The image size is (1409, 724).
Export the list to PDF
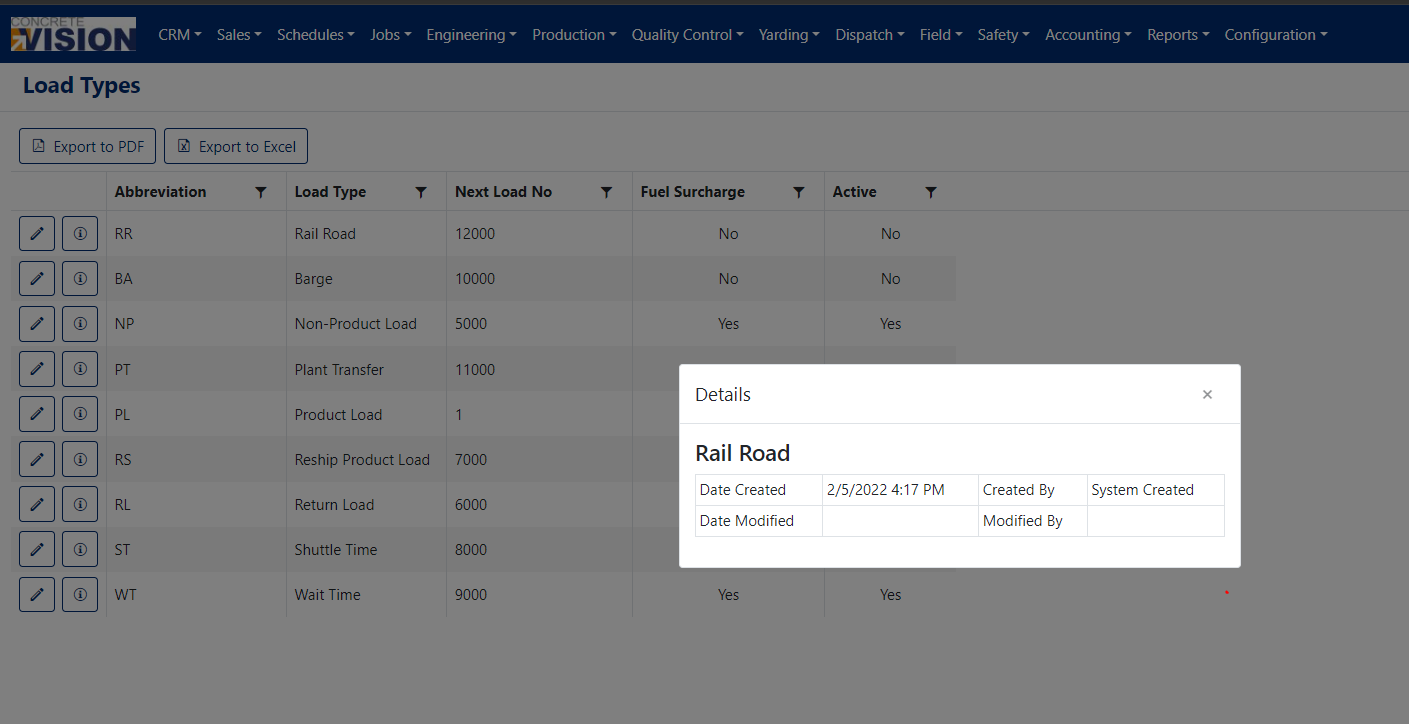pyautogui.click(x=87, y=146)
